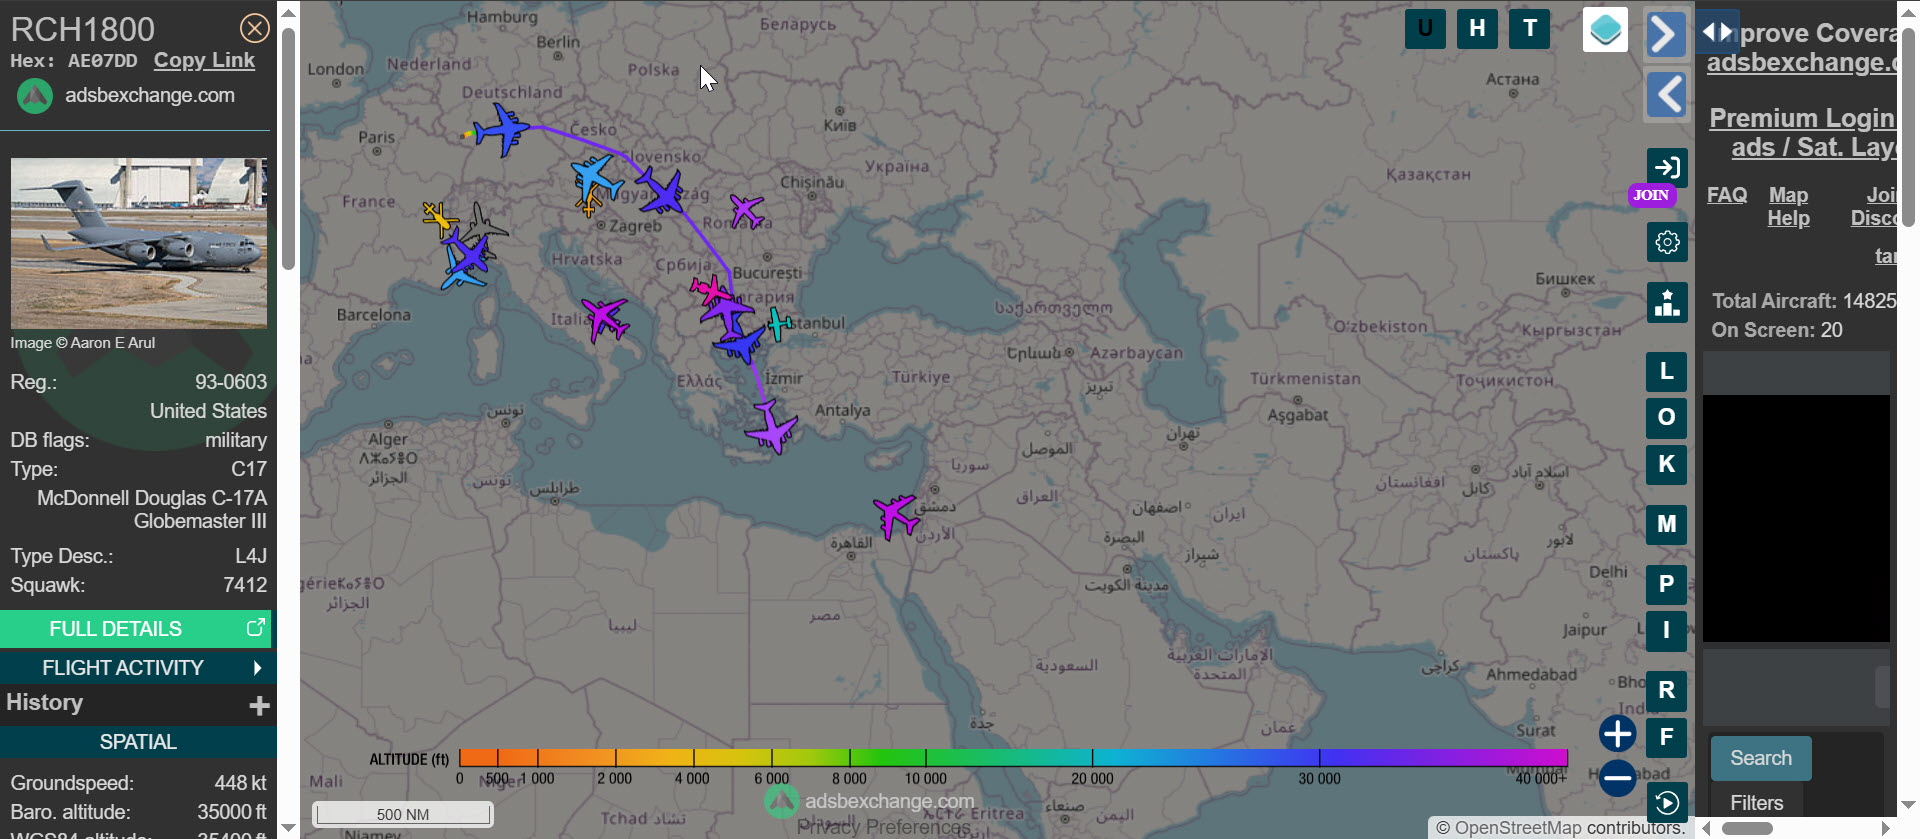Open the Map Help link
This screenshot has width=1920, height=839.
(x=1788, y=206)
